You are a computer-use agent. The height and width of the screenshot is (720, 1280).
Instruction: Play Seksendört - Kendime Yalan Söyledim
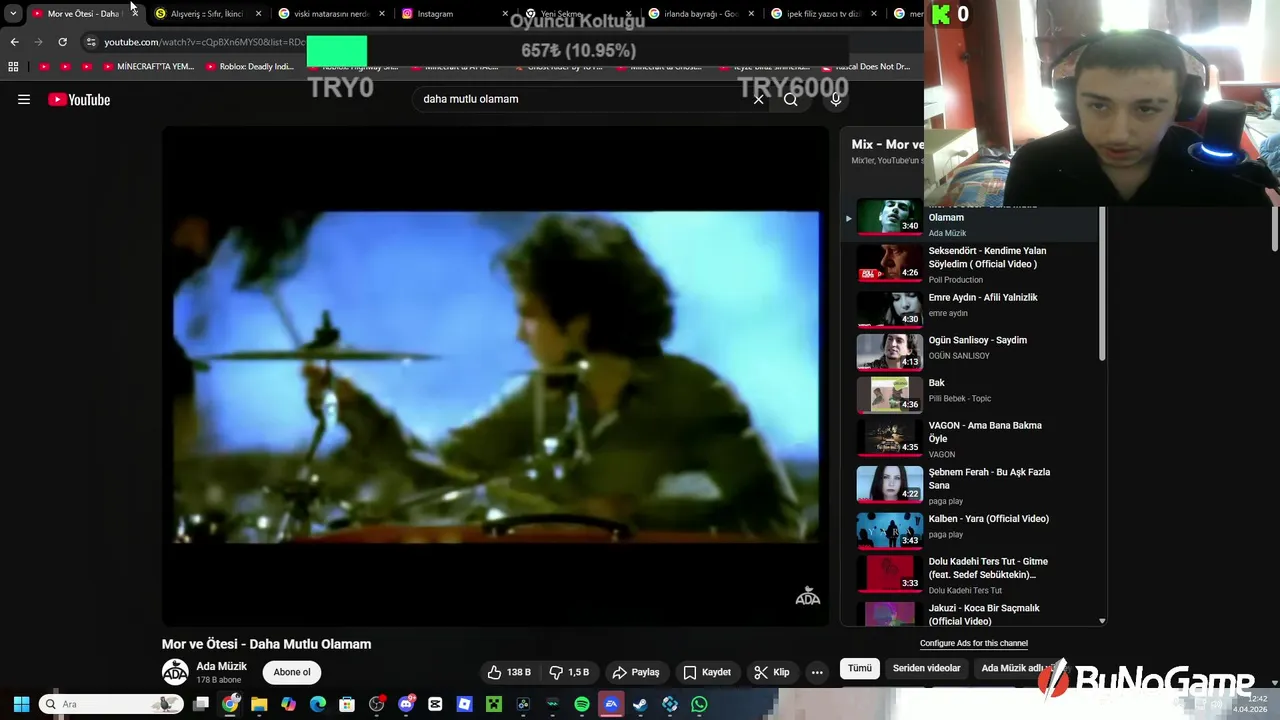970,264
